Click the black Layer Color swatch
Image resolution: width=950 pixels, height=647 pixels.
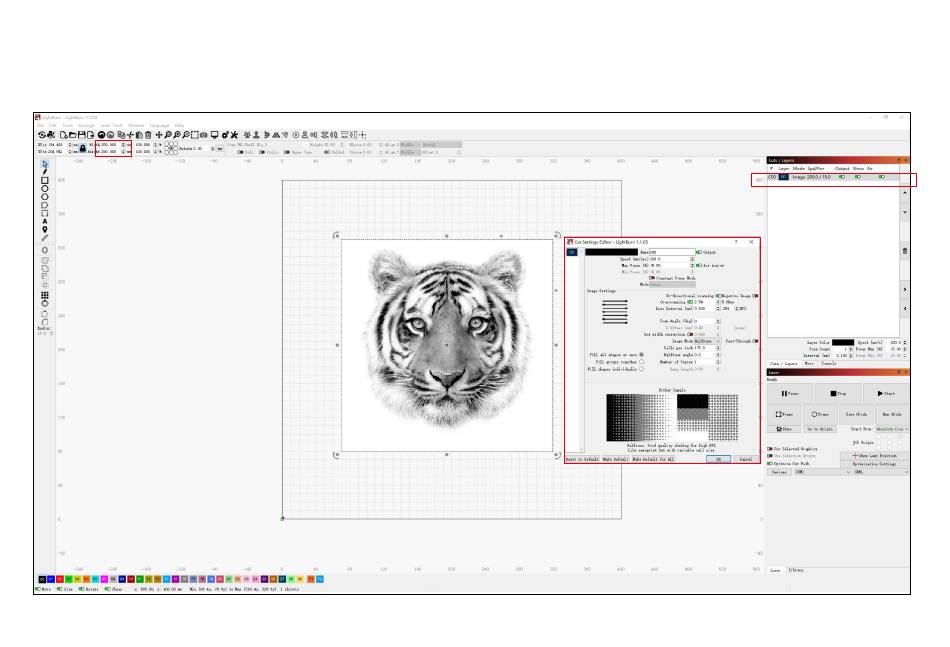pyautogui.click(x=843, y=342)
